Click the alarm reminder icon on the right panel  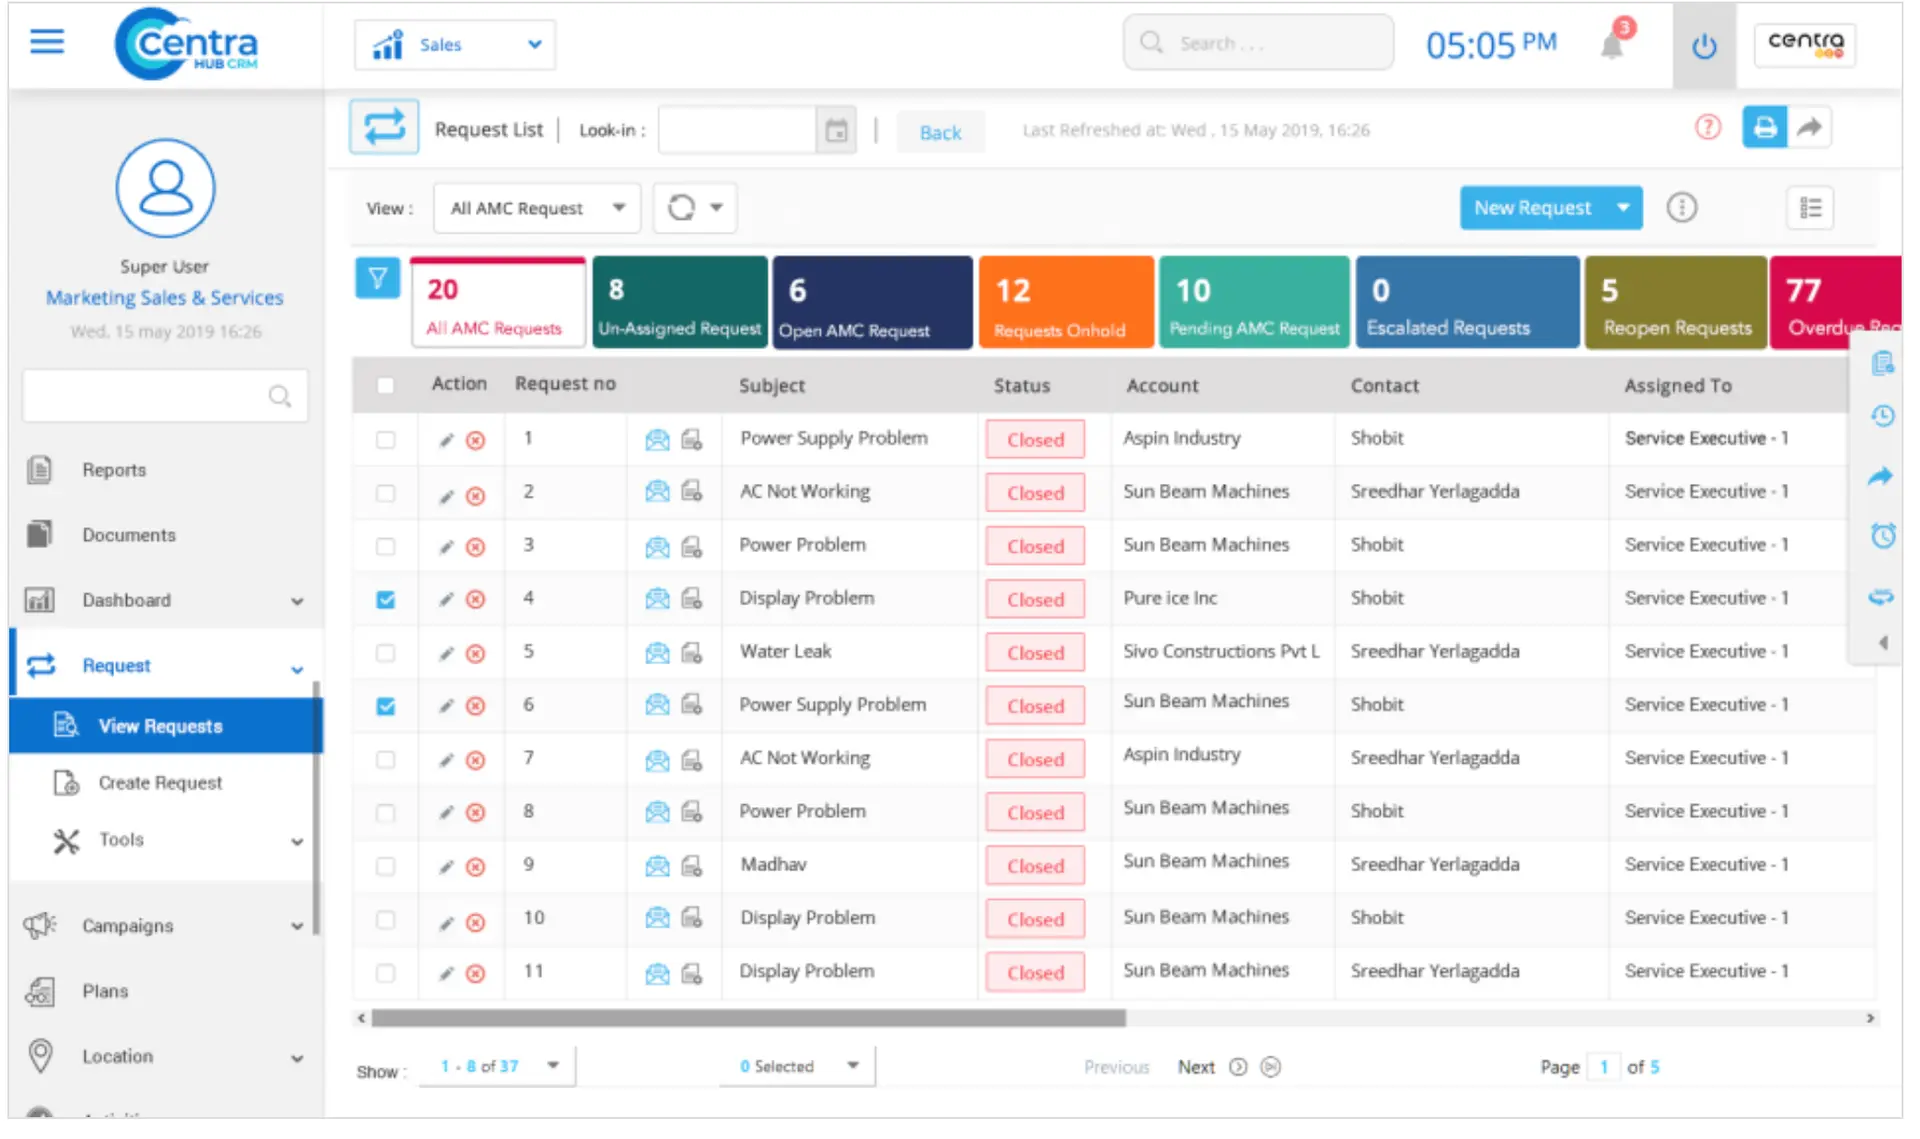pyautogui.click(x=1882, y=536)
